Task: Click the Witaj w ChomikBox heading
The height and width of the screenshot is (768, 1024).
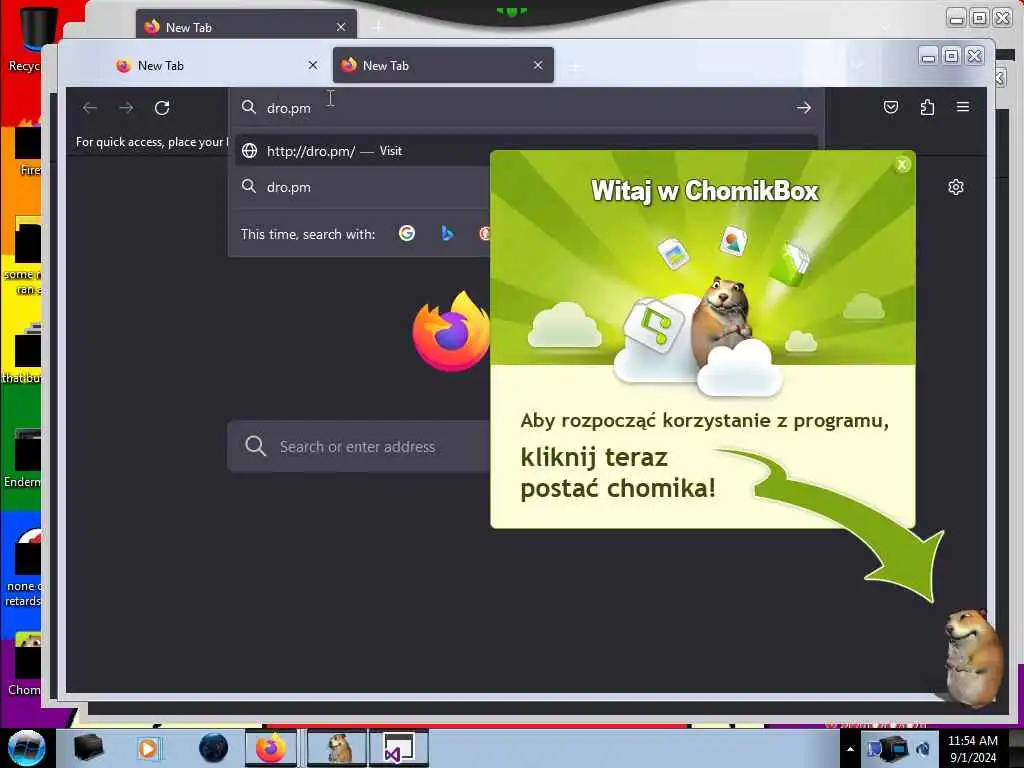Action: (704, 191)
